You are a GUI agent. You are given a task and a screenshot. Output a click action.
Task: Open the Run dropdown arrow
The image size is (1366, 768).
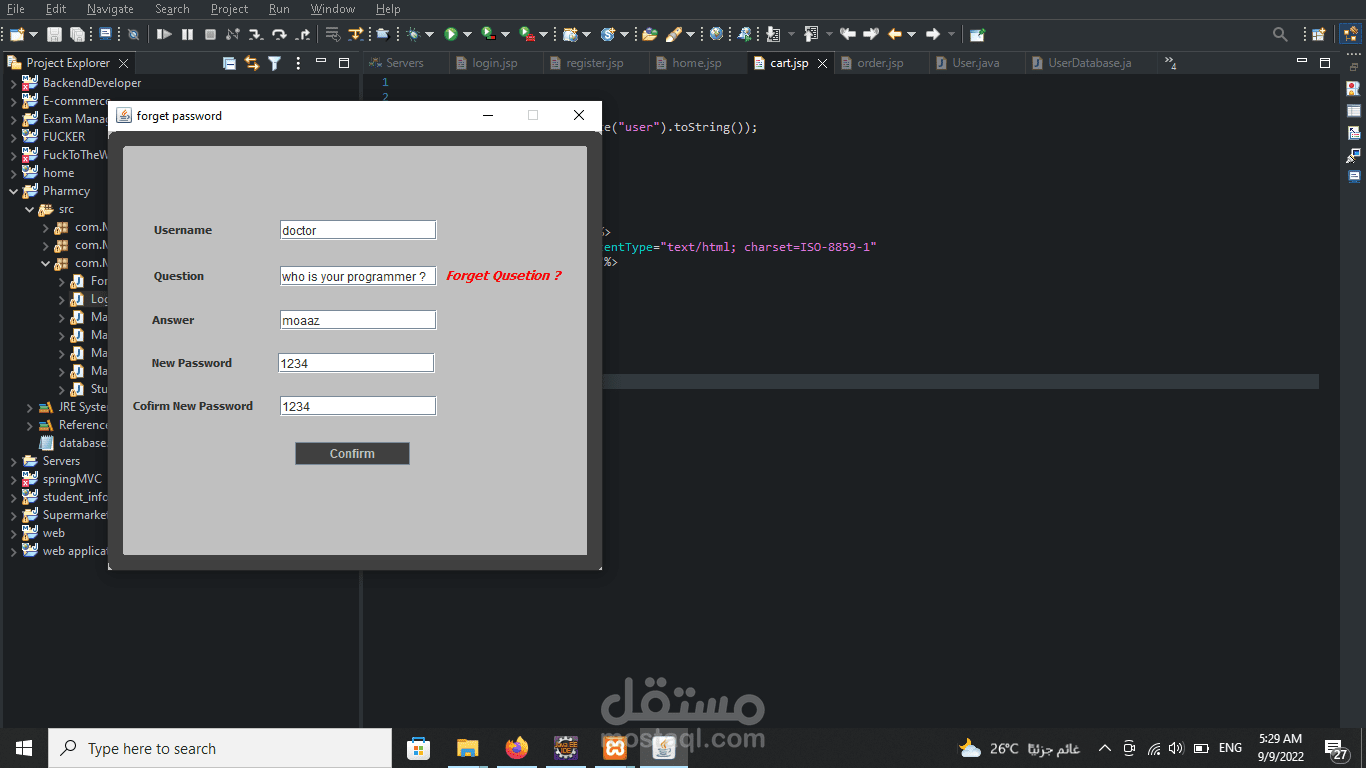(x=466, y=35)
